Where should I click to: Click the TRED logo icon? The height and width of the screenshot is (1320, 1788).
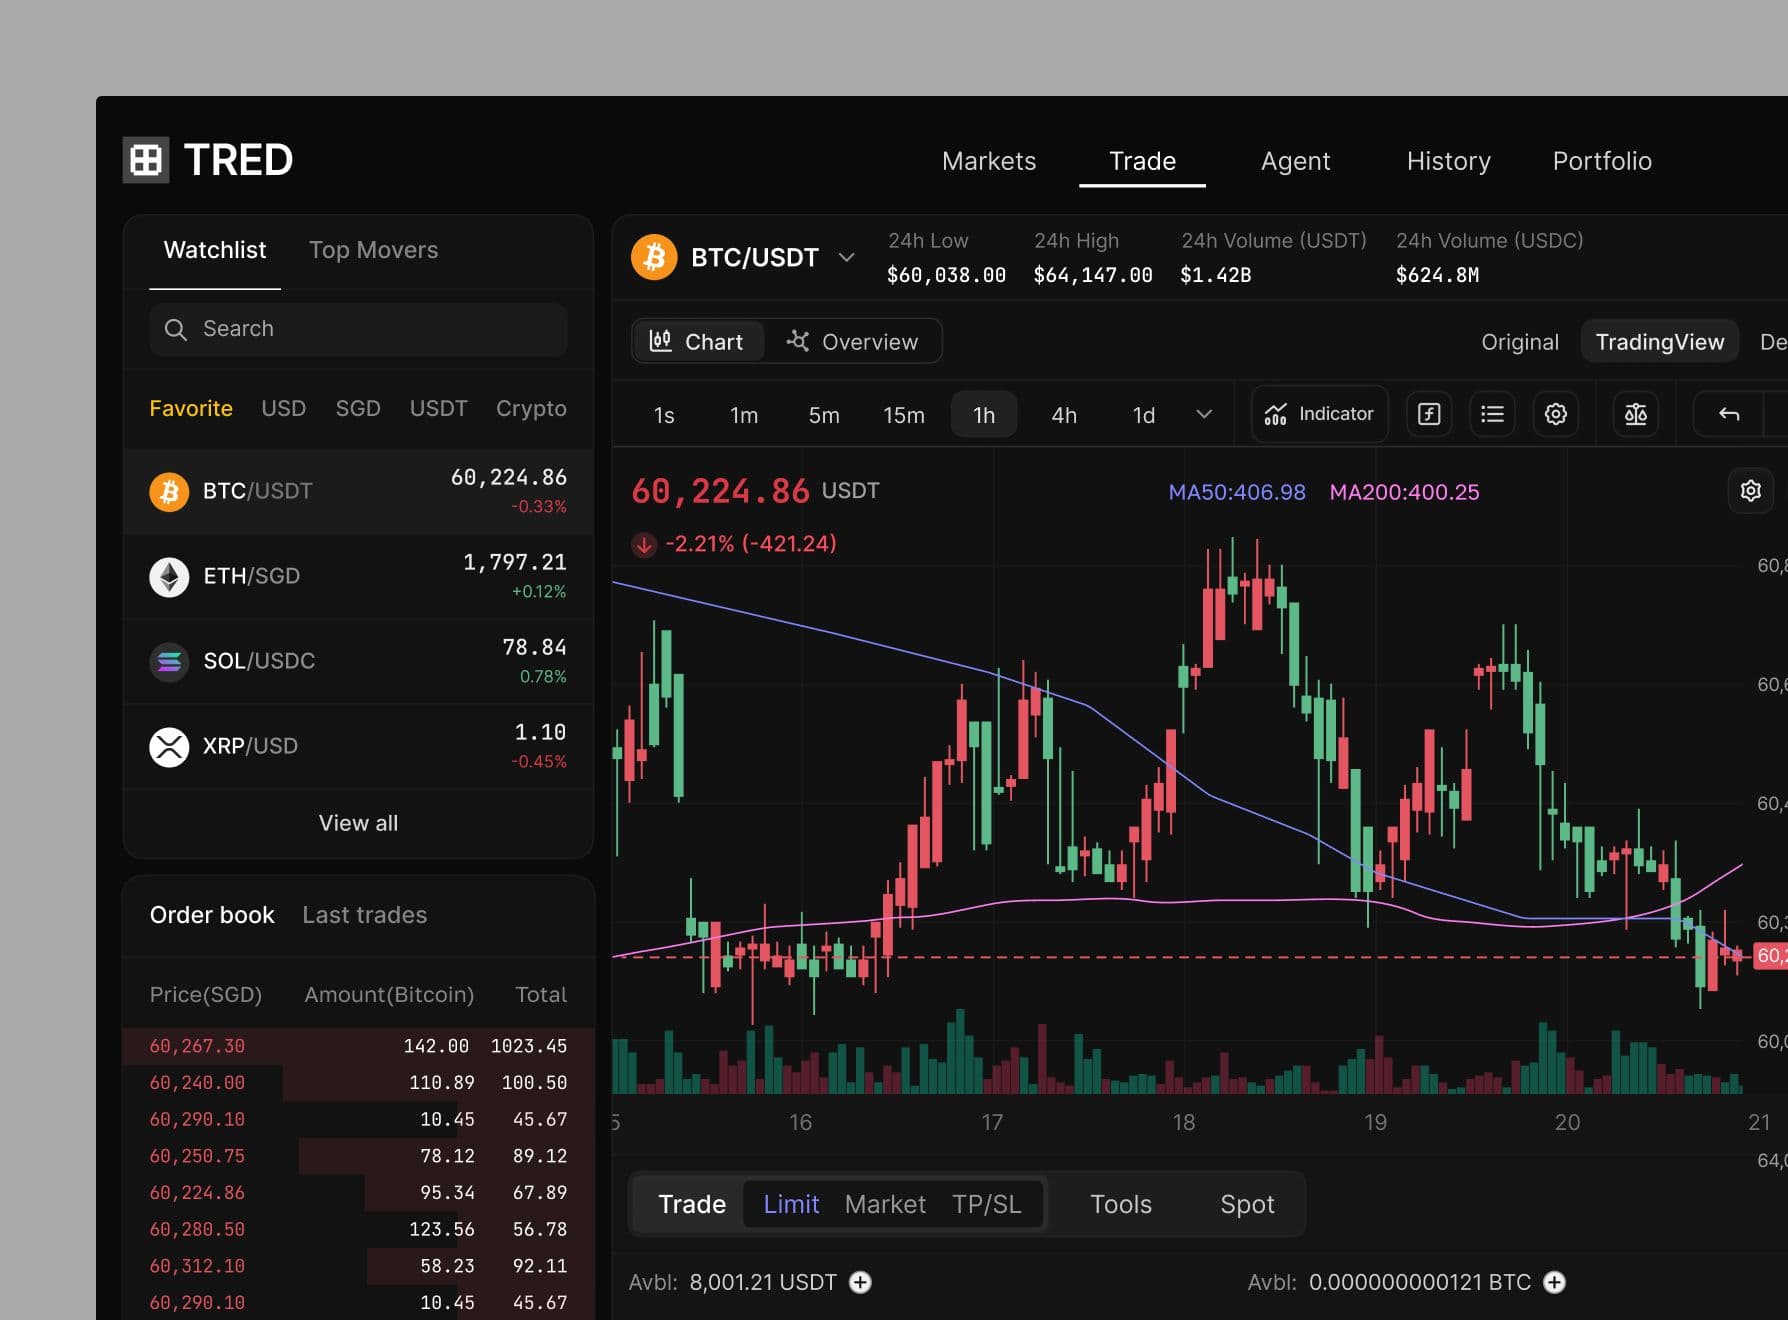(146, 160)
